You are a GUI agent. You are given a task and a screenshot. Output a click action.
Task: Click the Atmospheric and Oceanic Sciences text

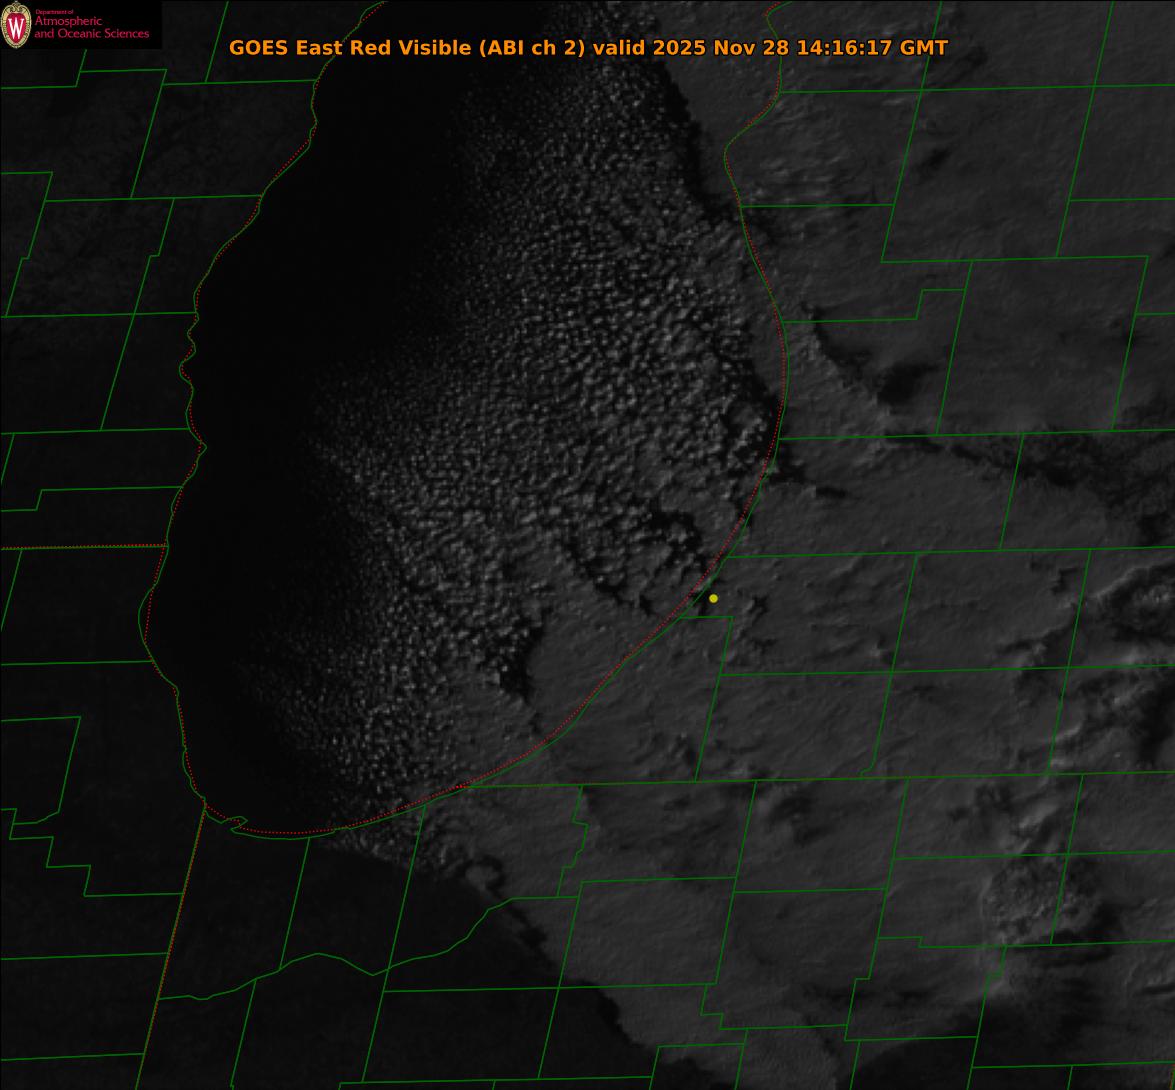(91, 28)
